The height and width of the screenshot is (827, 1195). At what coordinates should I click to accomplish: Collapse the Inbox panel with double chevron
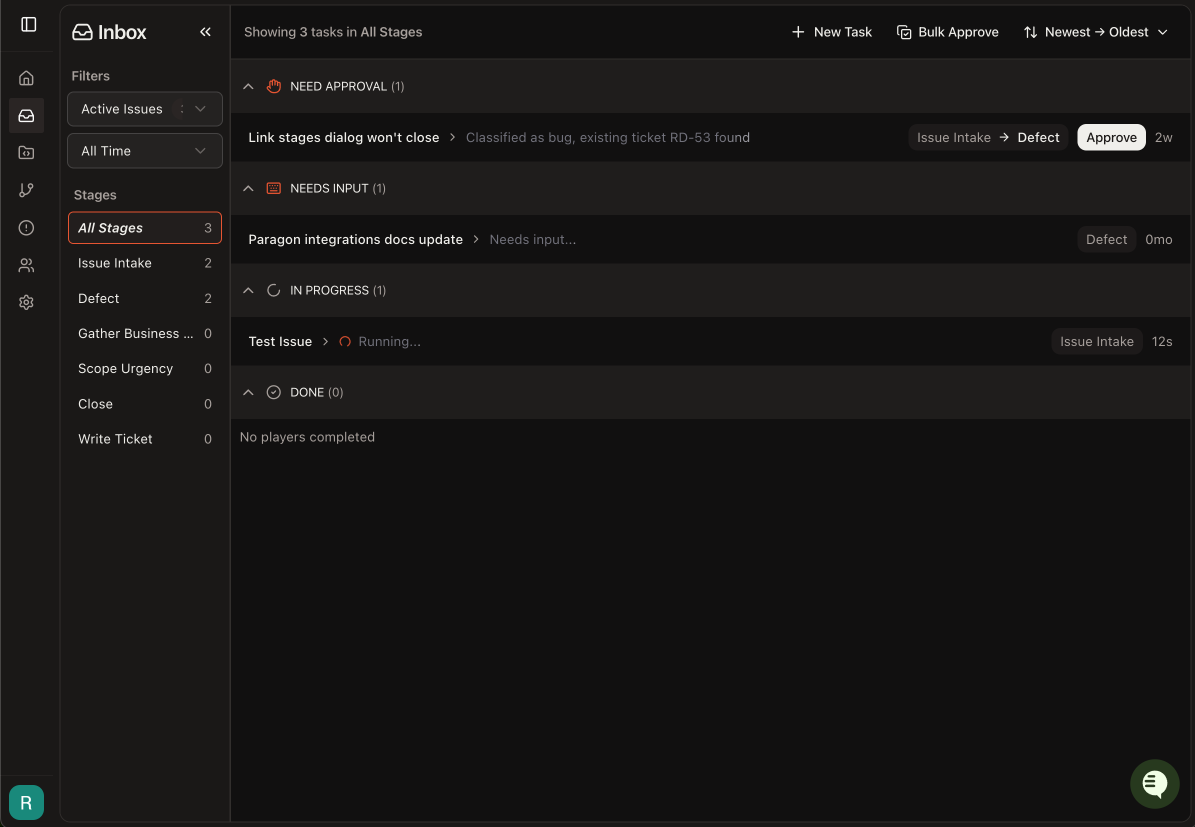point(205,31)
